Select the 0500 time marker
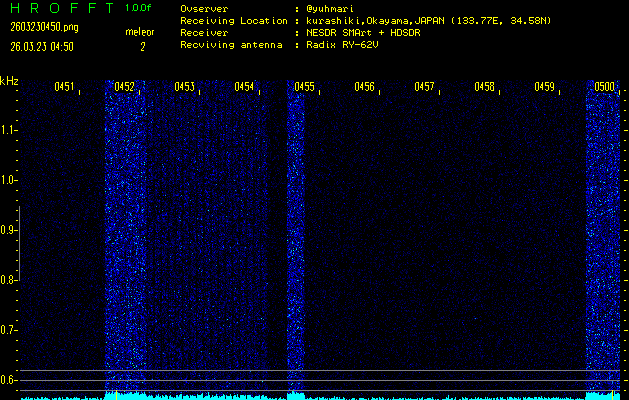This screenshot has height=400, width=629. point(604,87)
